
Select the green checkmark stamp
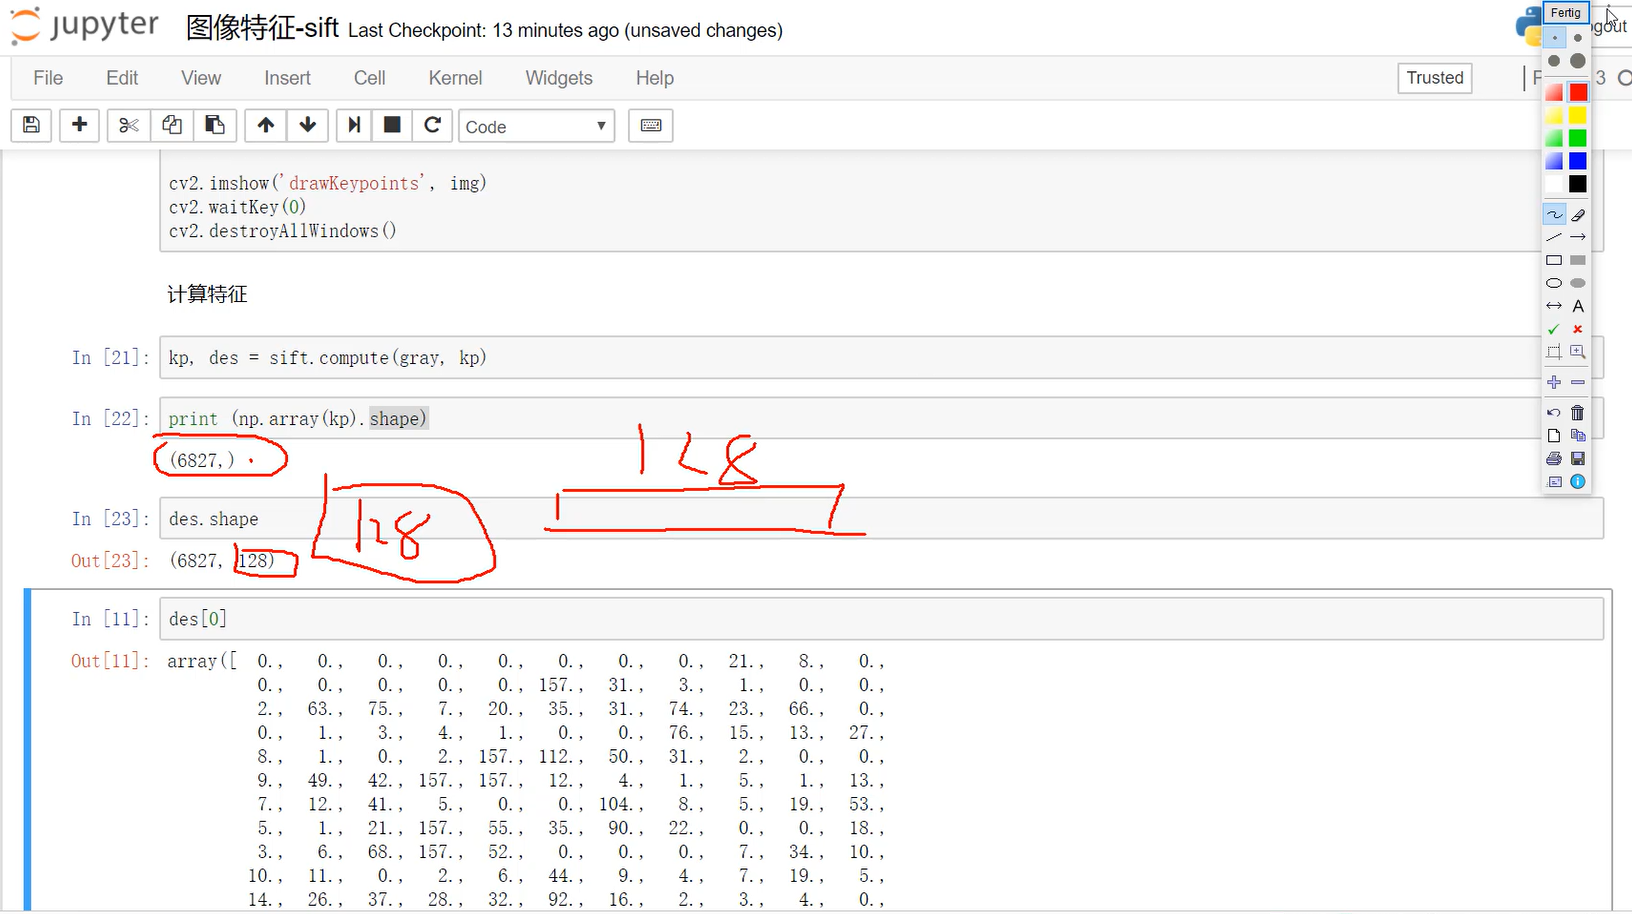coord(1554,329)
